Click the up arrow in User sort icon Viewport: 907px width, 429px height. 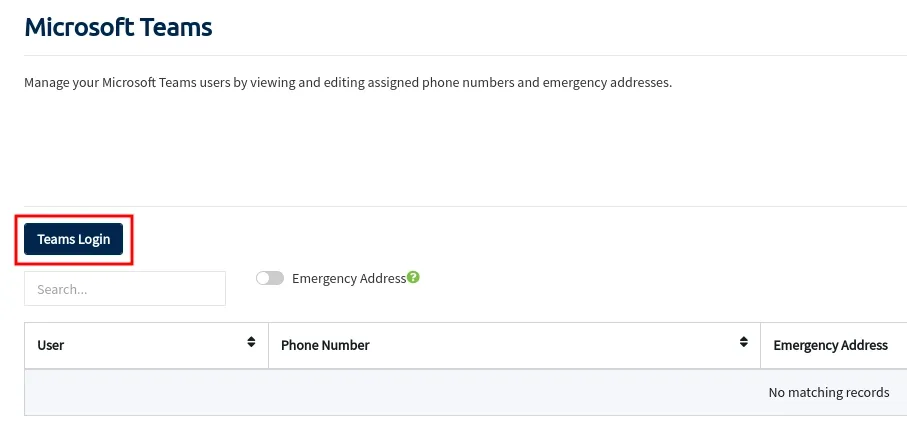251,339
